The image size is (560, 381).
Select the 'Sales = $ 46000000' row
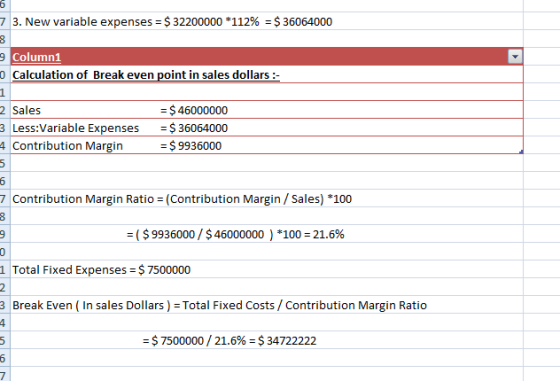click(x=267, y=110)
